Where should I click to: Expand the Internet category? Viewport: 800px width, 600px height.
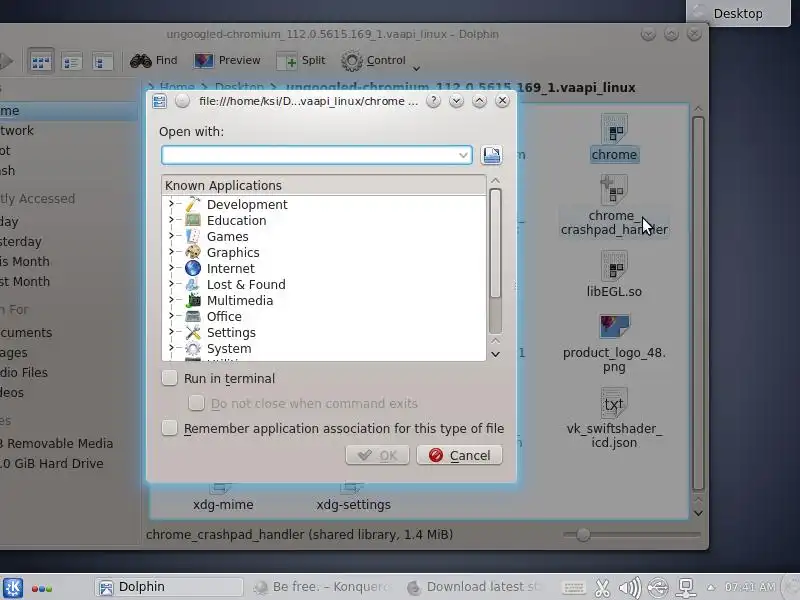tap(171, 268)
